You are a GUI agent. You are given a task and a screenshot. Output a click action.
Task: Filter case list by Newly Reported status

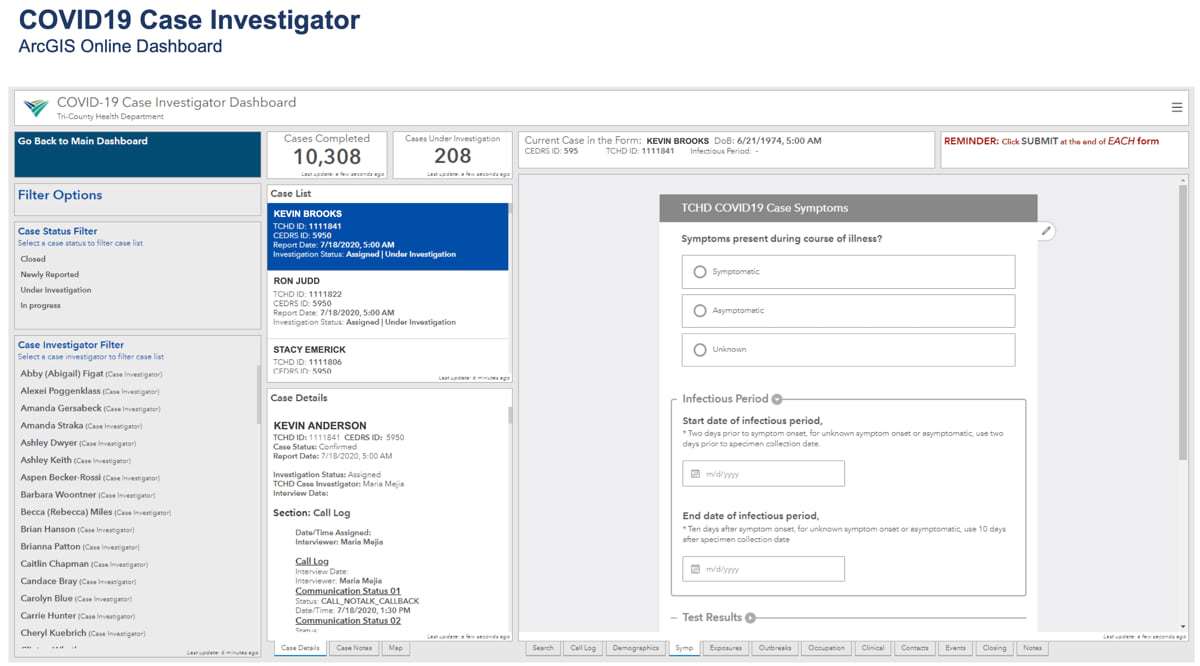(x=49, y=274)
